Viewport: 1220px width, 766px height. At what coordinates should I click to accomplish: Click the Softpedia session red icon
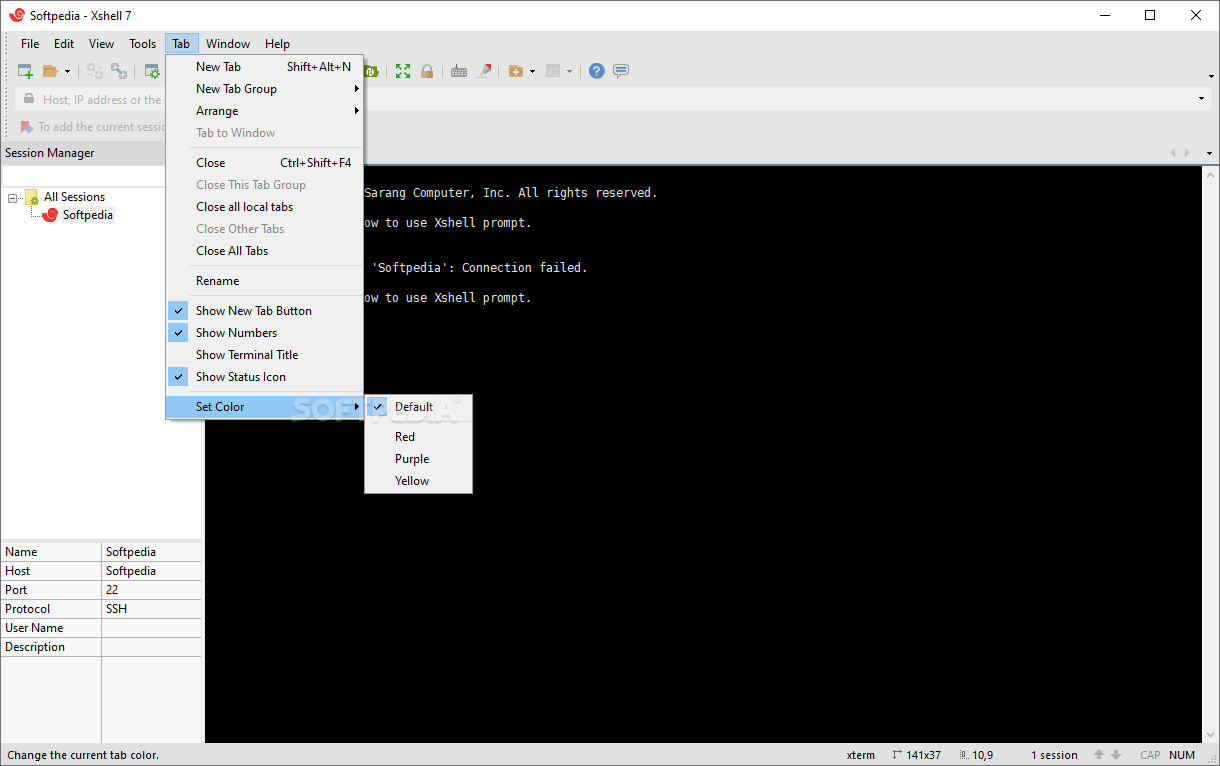[50, 215]
